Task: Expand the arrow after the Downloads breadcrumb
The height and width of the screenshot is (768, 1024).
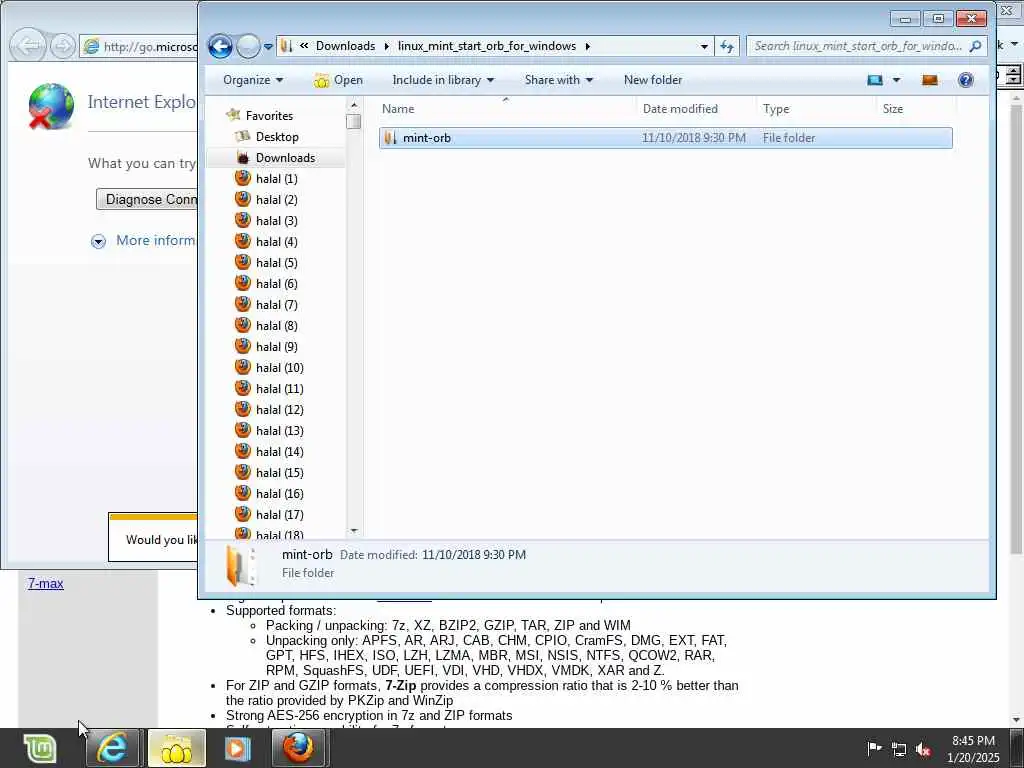Action: (387, 46)
